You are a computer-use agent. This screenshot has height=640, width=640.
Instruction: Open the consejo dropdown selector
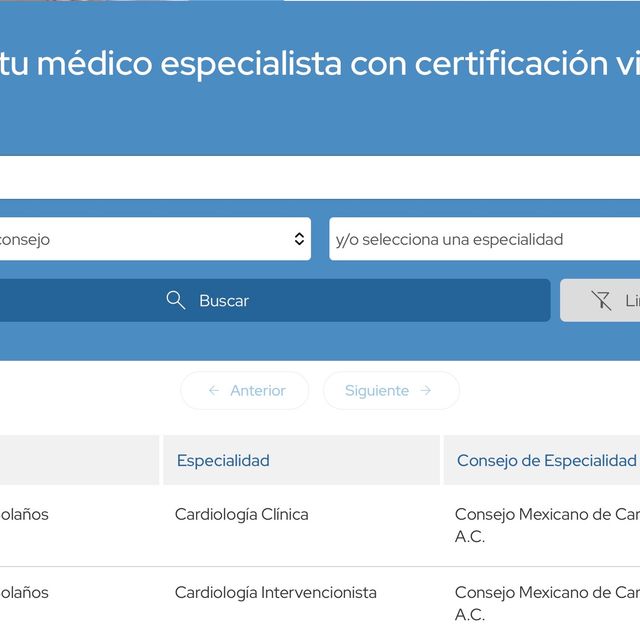point(155,239)
